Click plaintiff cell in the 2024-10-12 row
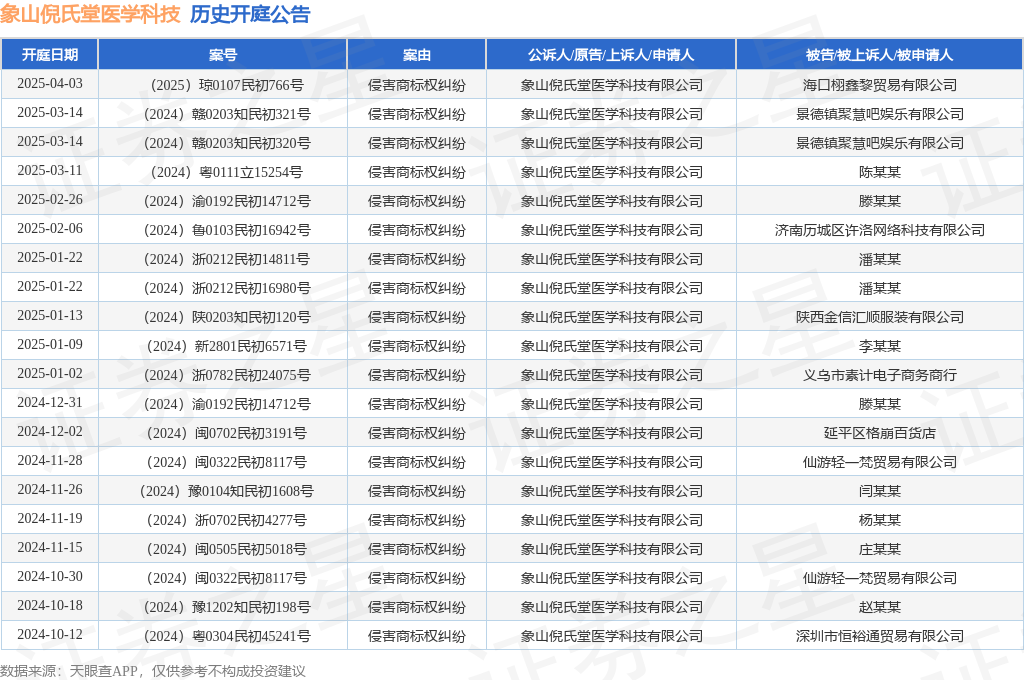This screenshot has height=680, width=1024. pyautogui.click(x=611, y=636)
